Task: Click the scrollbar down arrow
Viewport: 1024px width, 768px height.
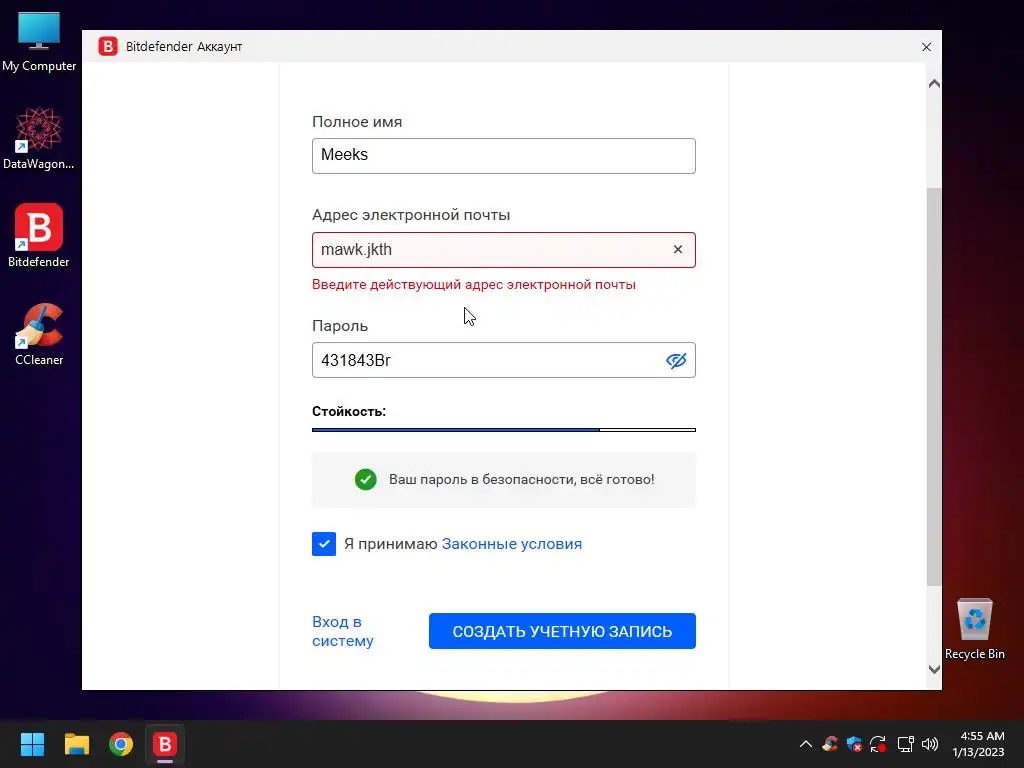Action: click(x=934, y=669)
